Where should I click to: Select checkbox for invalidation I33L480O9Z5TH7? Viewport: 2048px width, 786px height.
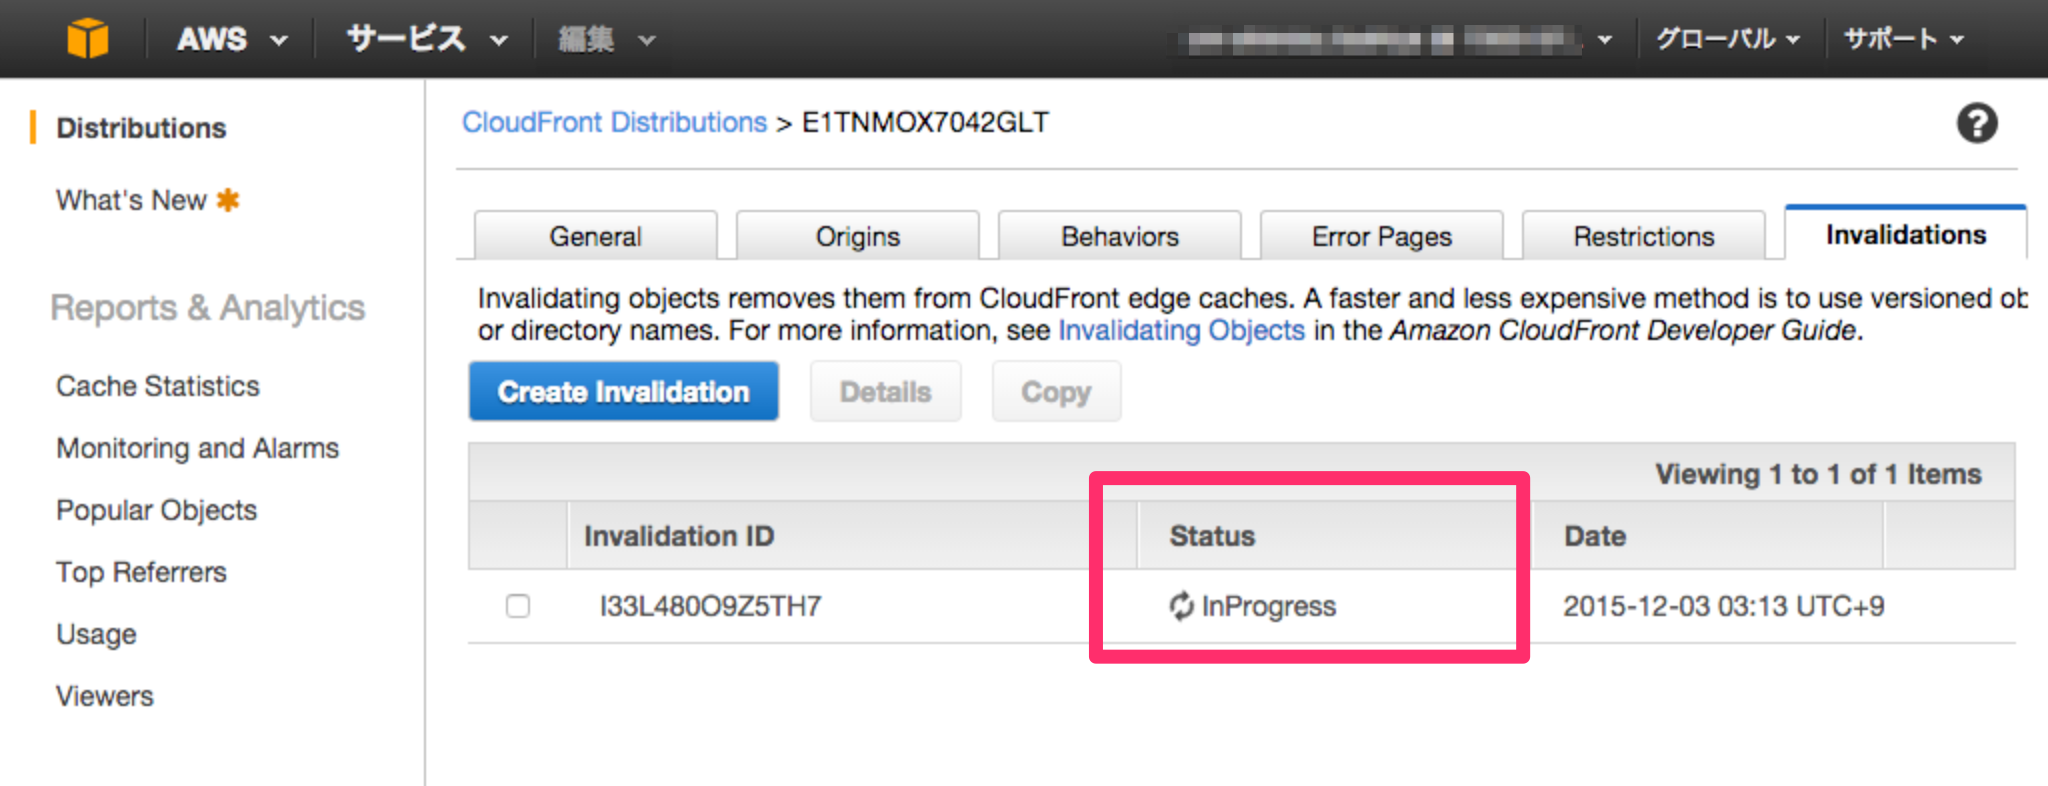point(518,606)
